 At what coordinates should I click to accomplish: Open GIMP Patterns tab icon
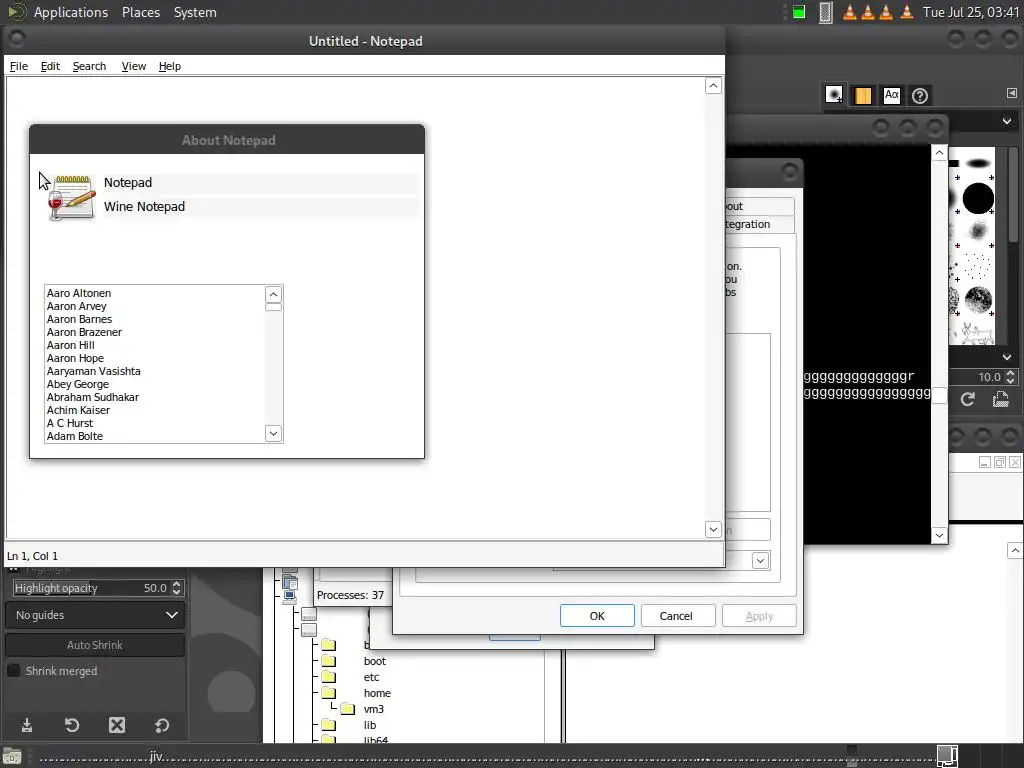(863, 95)
